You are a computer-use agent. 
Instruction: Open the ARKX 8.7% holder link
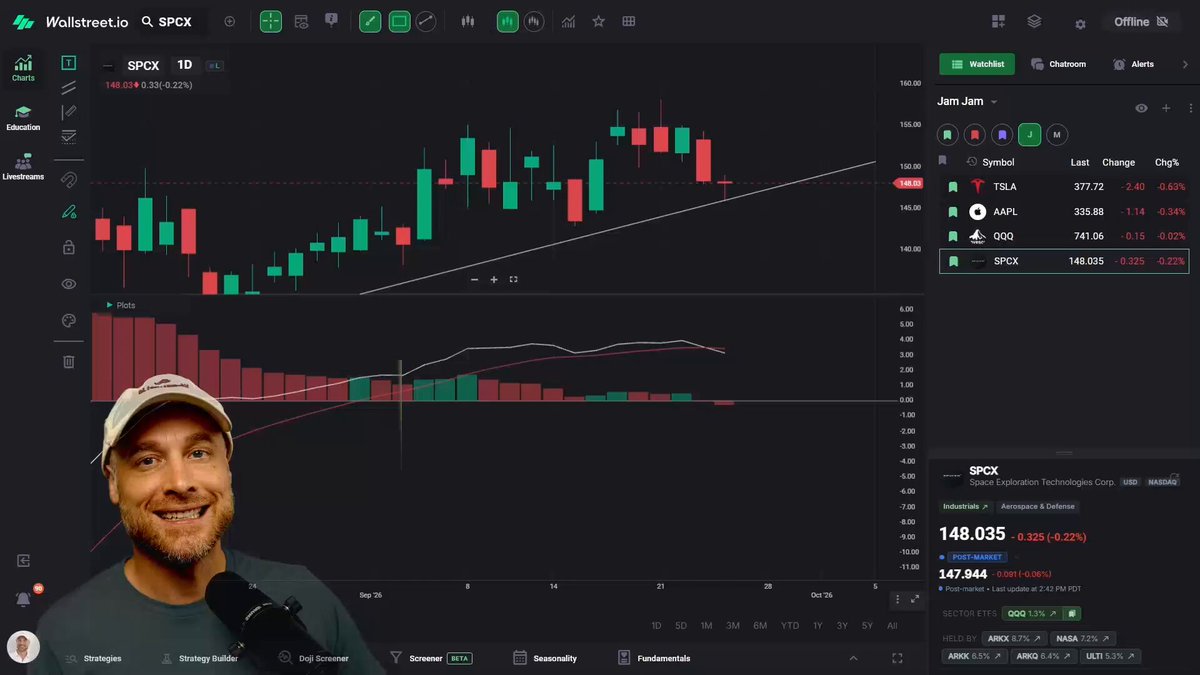click(1014, 638)
